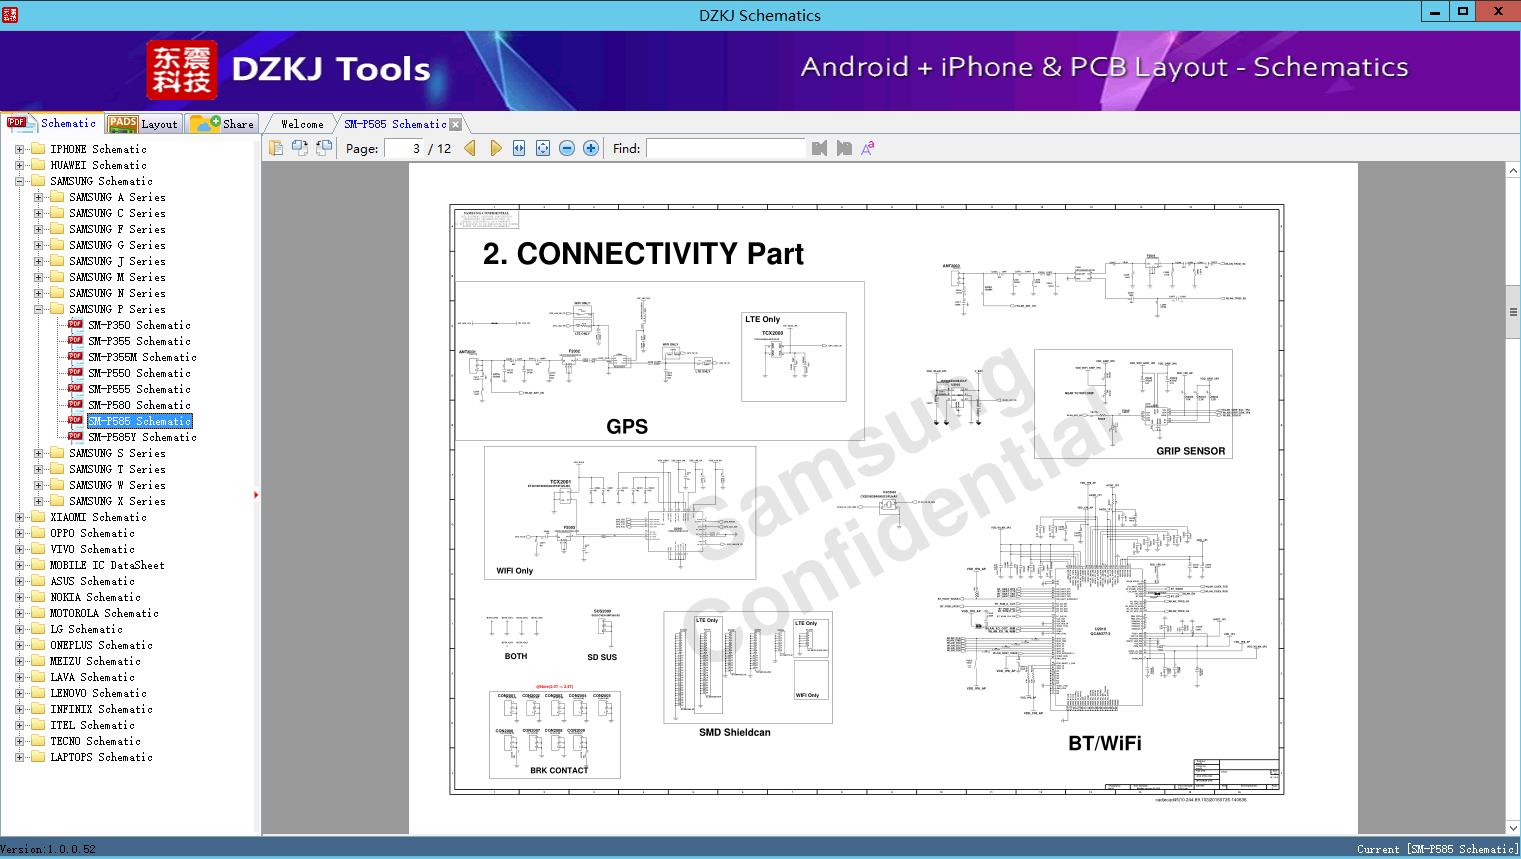This screenshot has height=859, width=1521.
Task: Click the Find text field
Action: click(725, 148)
